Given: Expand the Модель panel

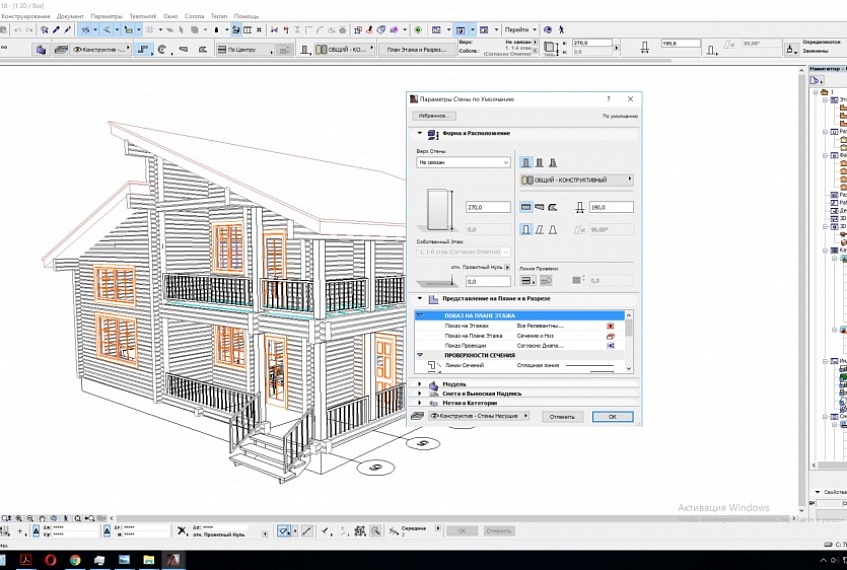Looking at the screenshot, I should 420,384.
